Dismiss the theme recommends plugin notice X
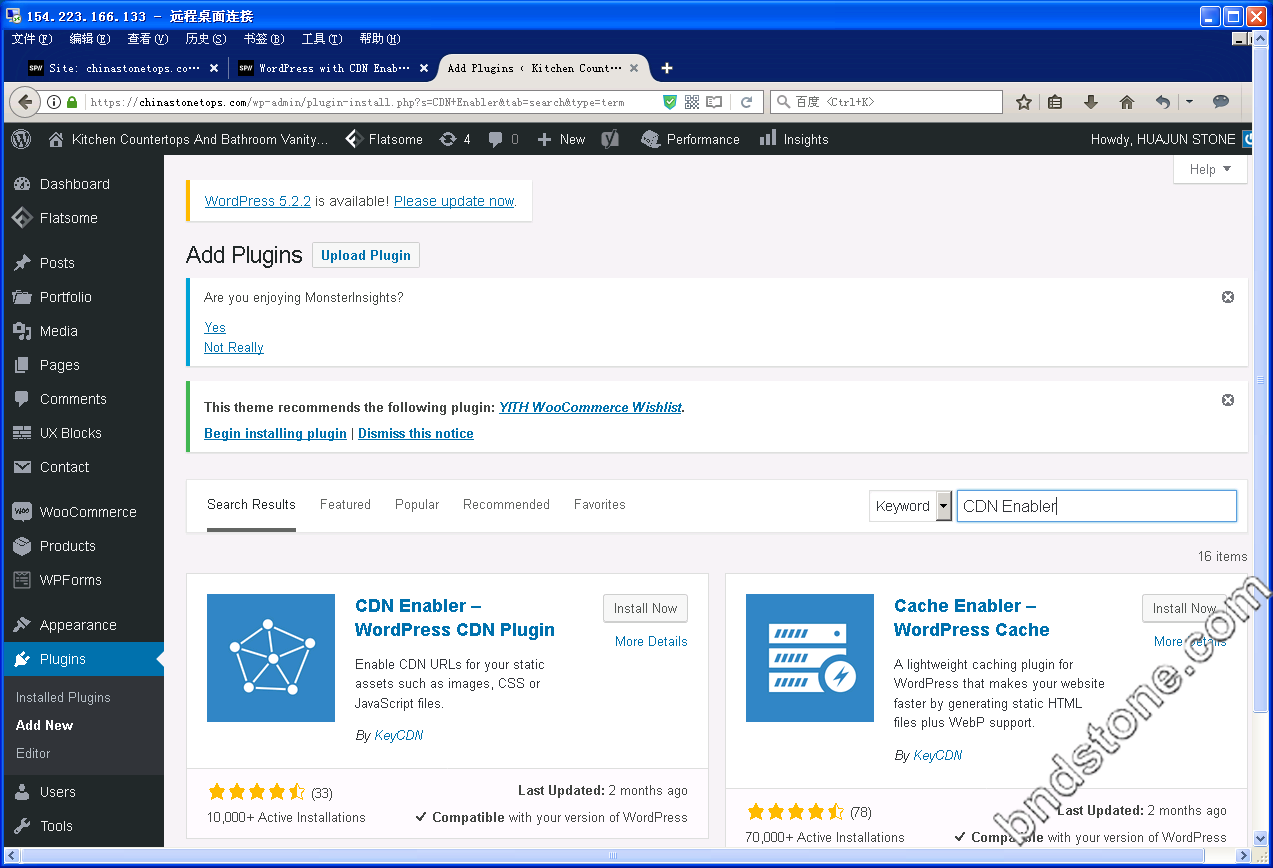This screenshot has height=868, width=1273. [x=1228, y=400]
